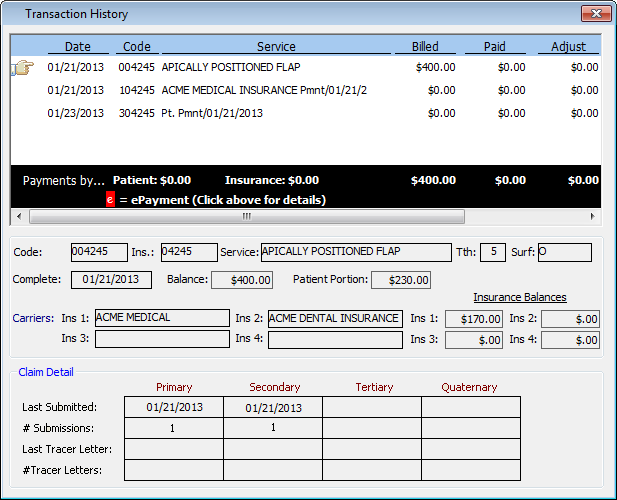Click the Ins 1 carrier ACME MEDICAL field

pos(162,318)
